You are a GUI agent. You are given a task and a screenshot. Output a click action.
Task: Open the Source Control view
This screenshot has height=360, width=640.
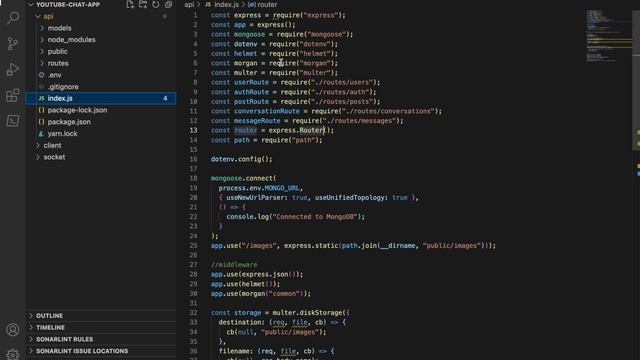click(13, 43)
